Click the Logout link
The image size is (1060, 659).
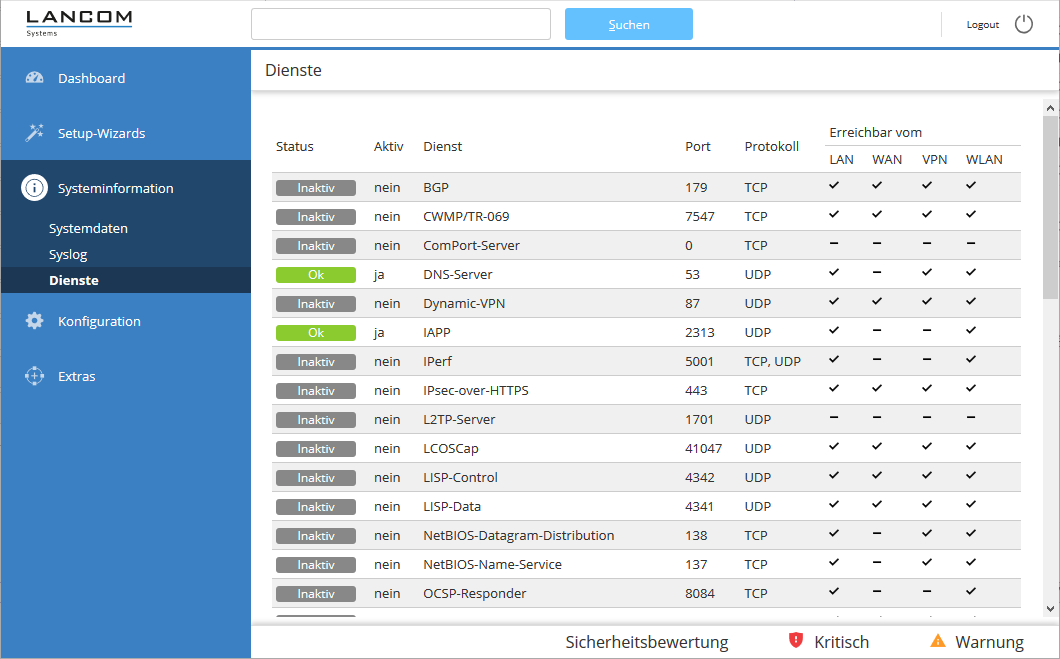coord(982,25)
